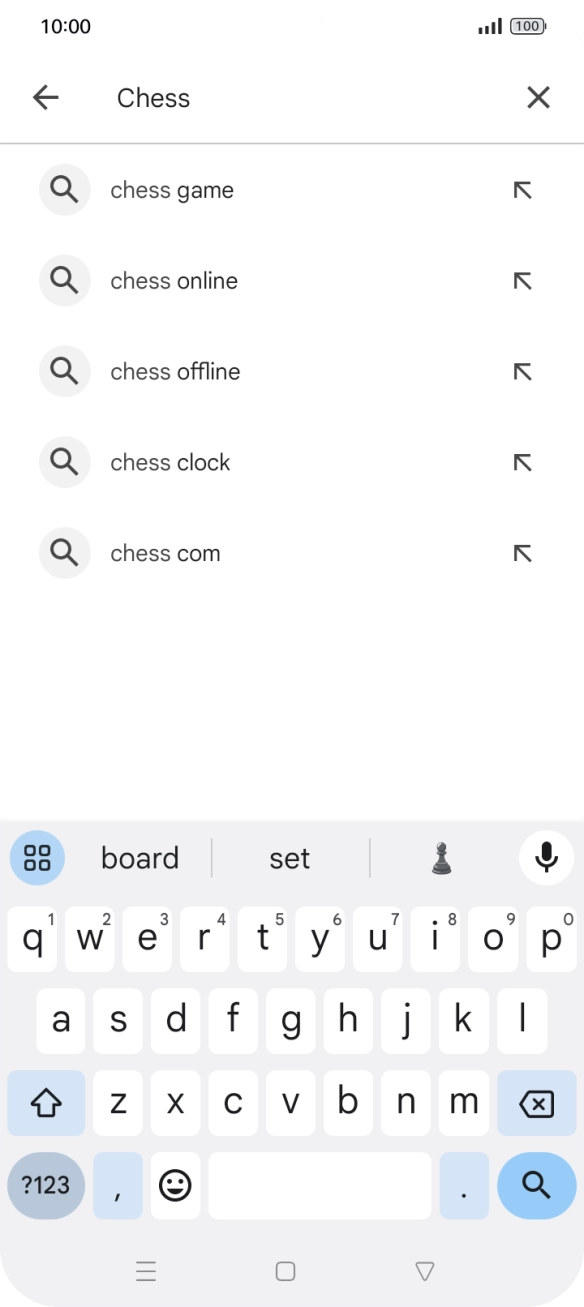Tap the Chess text in the search field
Screen dimensions: 584x1307
tap(153, 97)
